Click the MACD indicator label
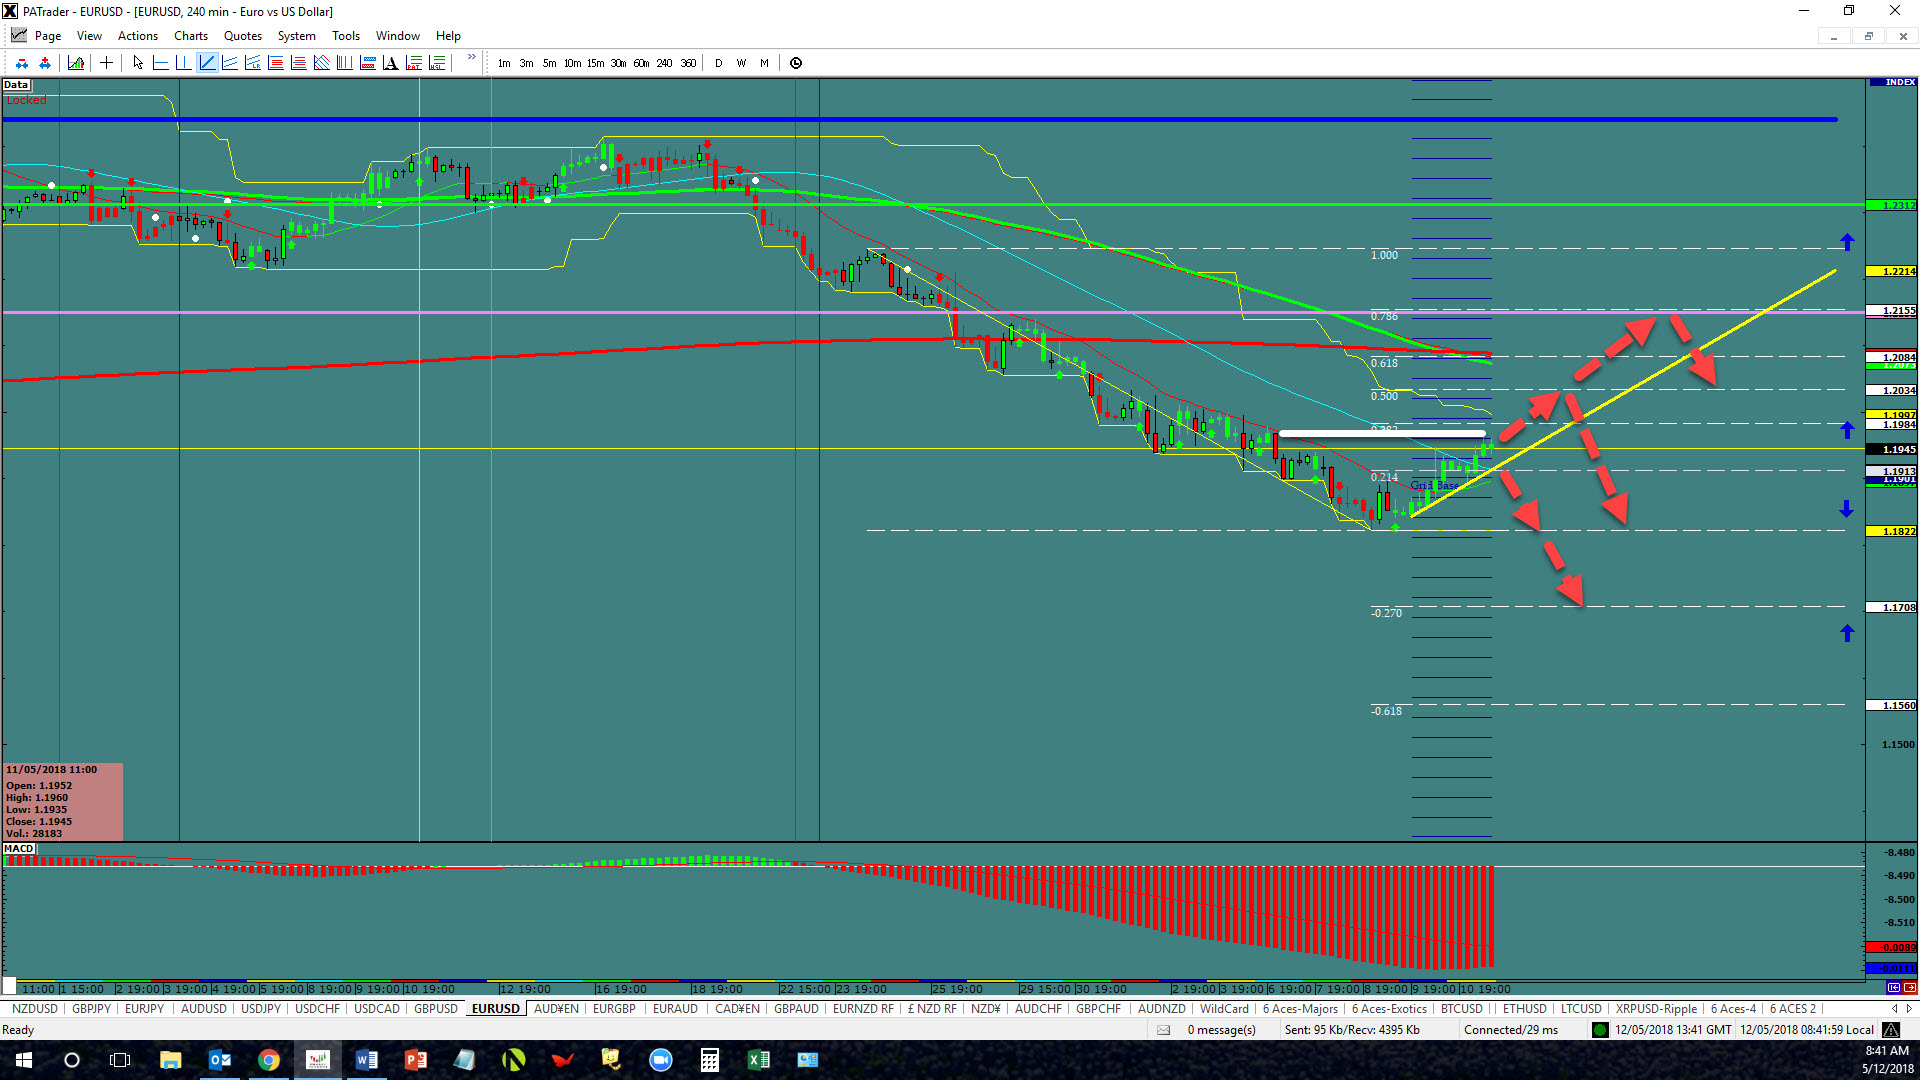 pyautogui.click(x=18, y=849)
